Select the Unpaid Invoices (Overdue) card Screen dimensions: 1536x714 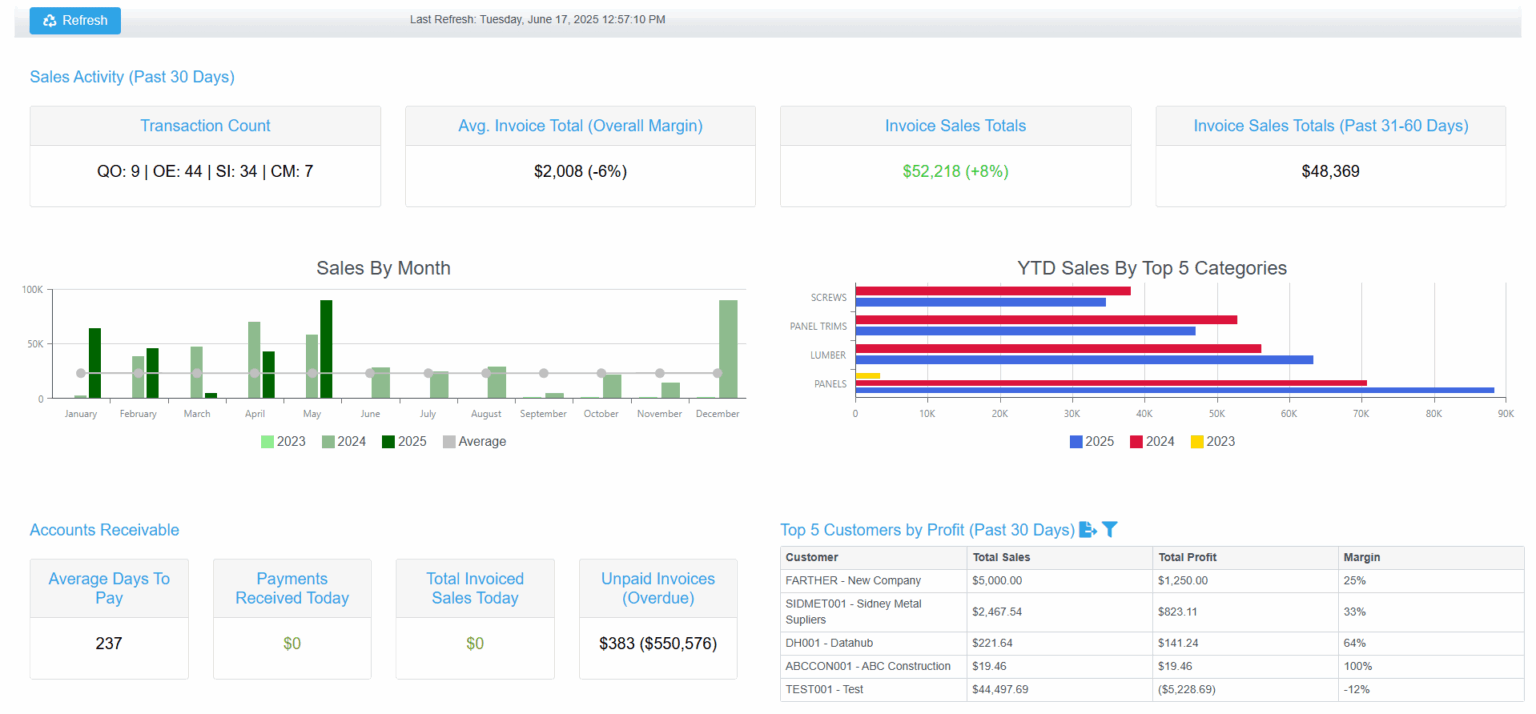point(658,618)
